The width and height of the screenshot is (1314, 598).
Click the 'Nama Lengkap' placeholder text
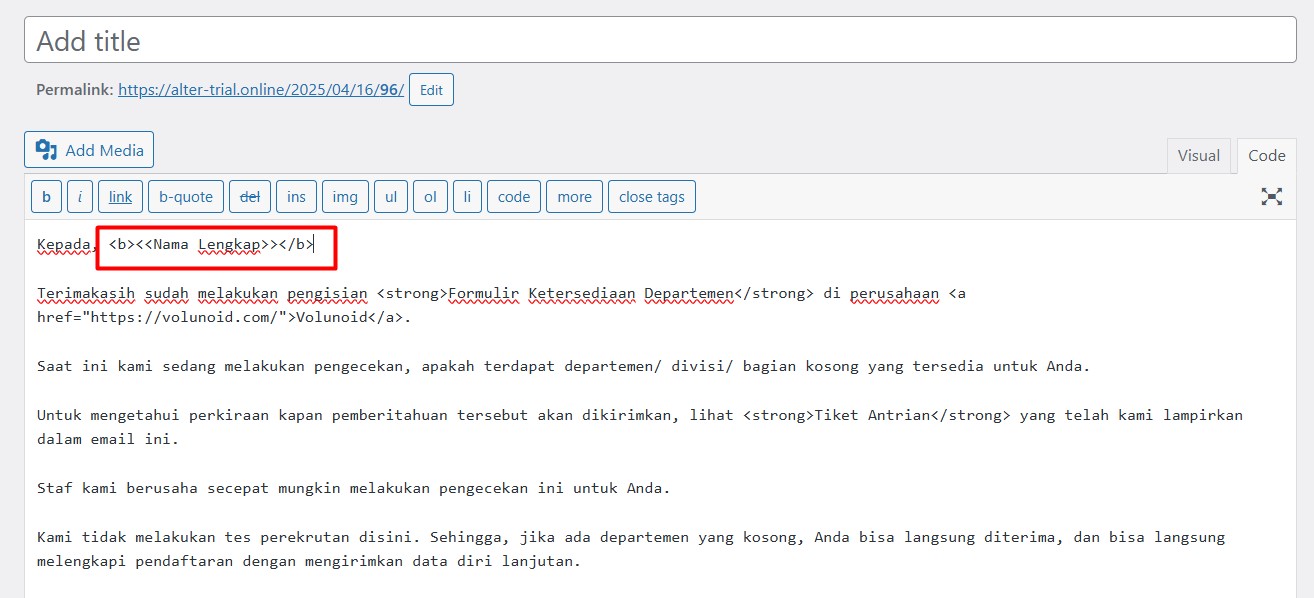206,245
